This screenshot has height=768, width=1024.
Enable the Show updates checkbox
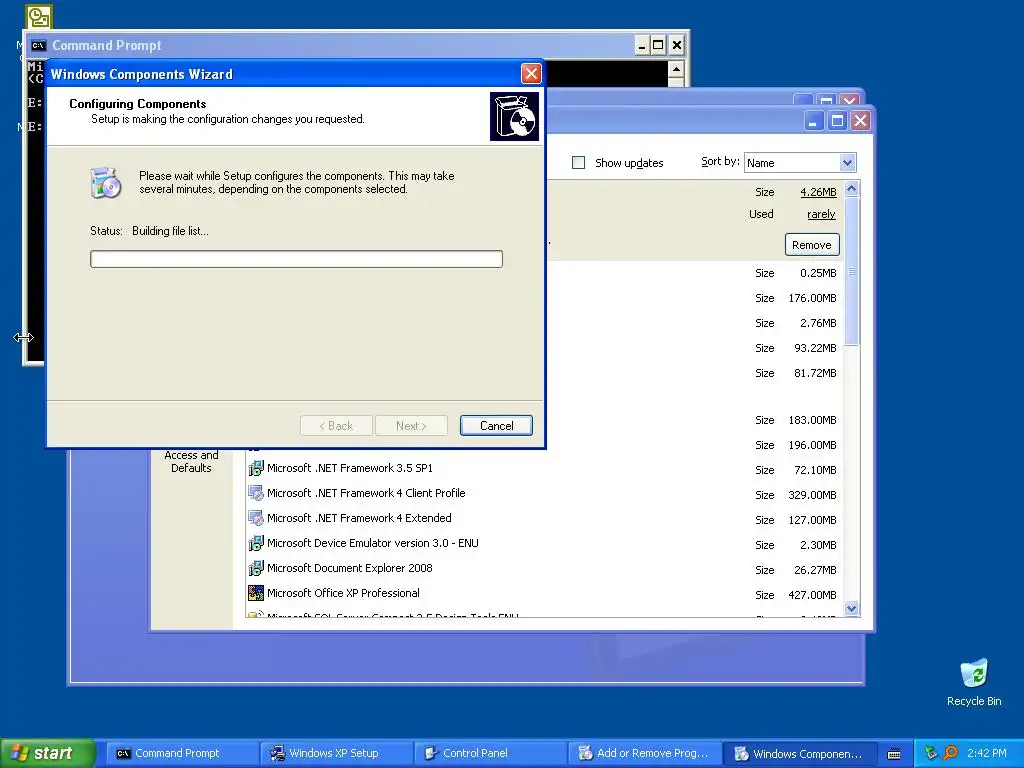tap(579, 163)
